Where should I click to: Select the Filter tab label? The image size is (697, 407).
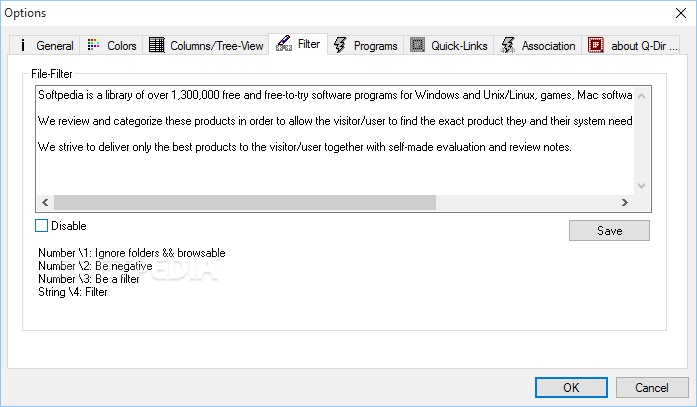[x=309, y=44]
